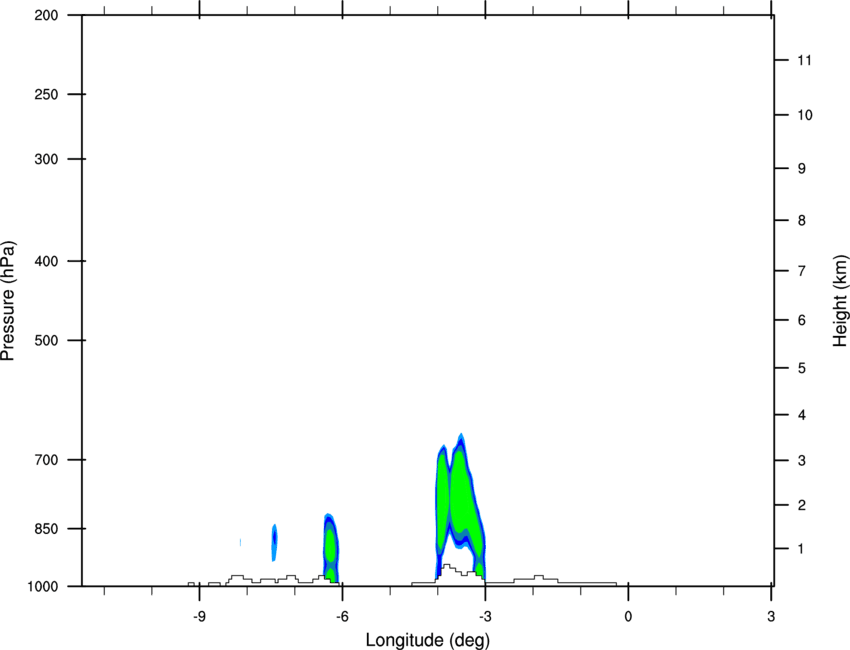Click the 7 km height label
Image resolution: width=850 pixels, height=650 pixels.
pos(802,271)
